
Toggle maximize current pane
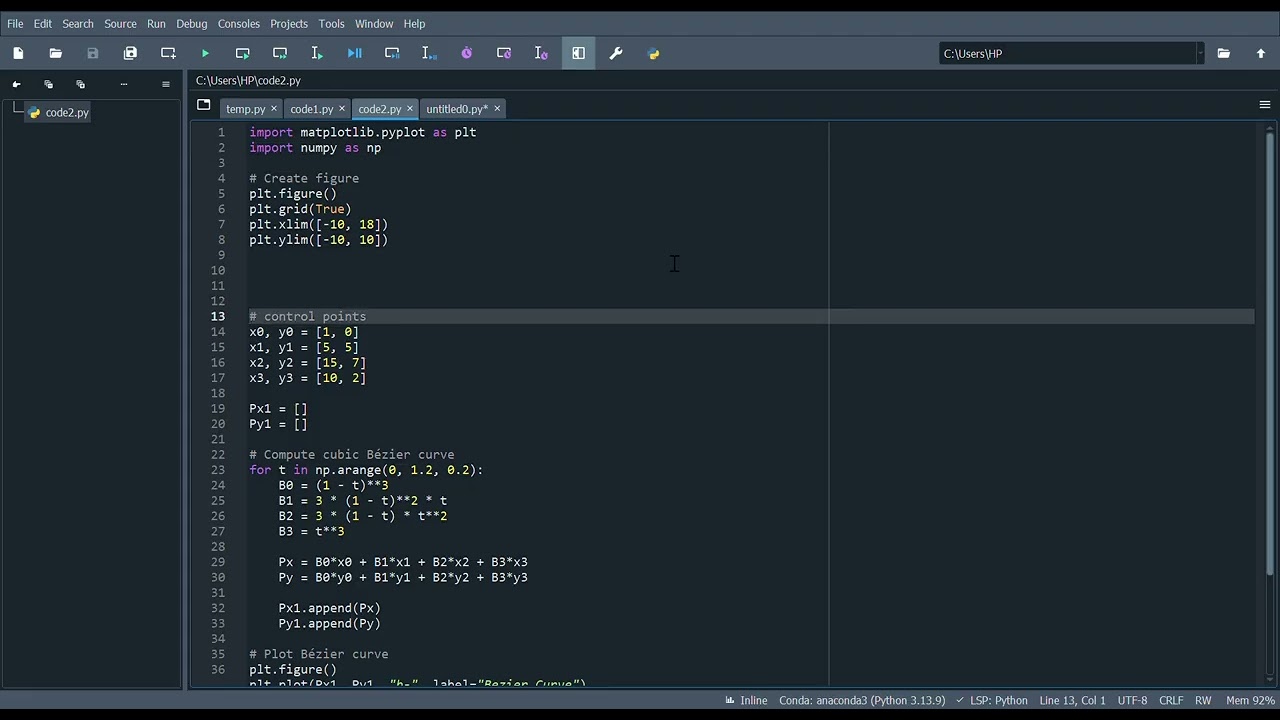coord(578,53)
